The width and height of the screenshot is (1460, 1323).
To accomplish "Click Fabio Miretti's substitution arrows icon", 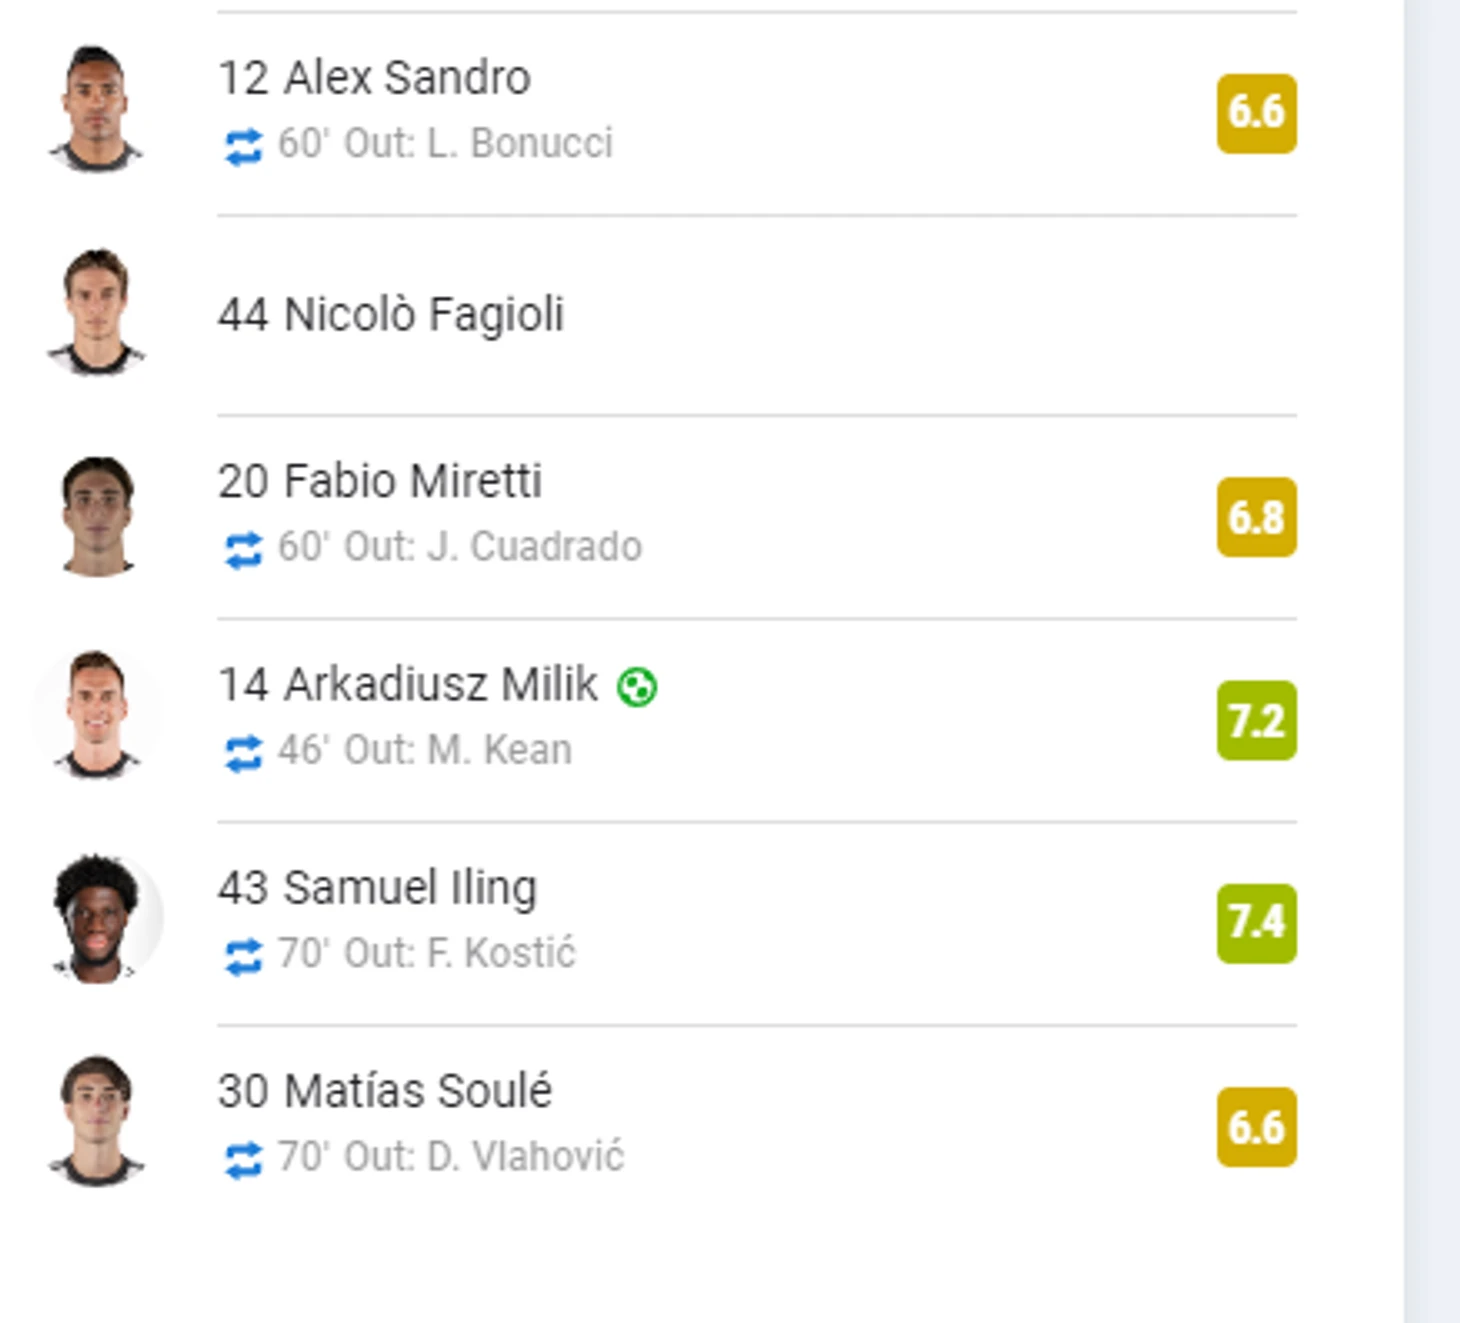I will [x=243, y=550].
